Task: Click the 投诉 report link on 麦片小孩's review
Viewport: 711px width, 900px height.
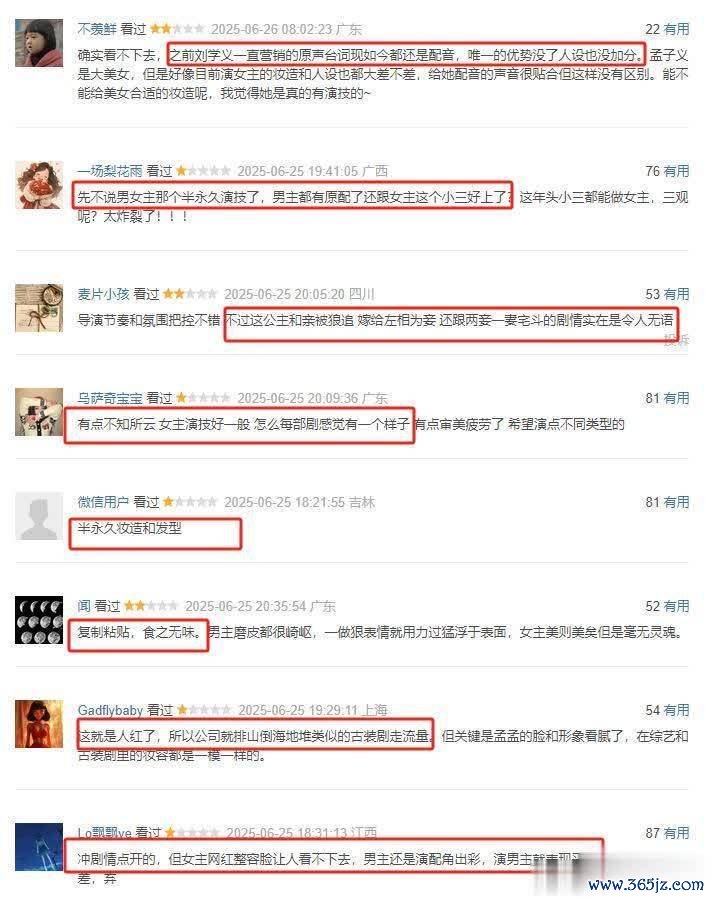Action: click(x=677, y=340)
